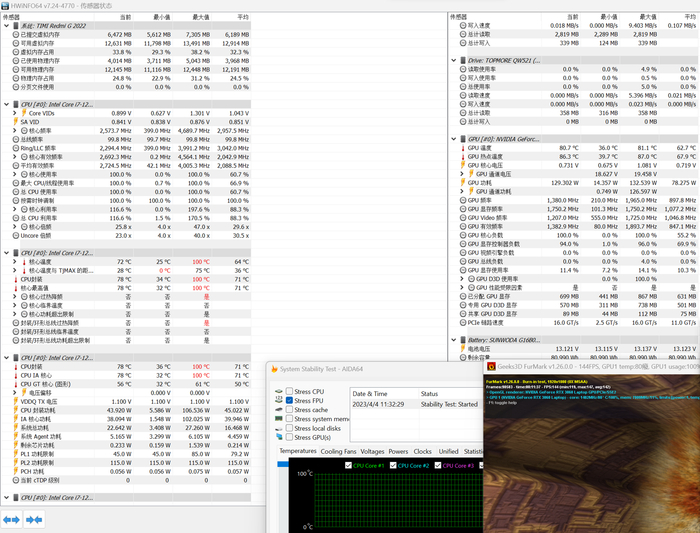This screenshot has width=700, height=533.
Task: Click the HWiNFO expand-columns left-right arrows icon
Action: 11,520
